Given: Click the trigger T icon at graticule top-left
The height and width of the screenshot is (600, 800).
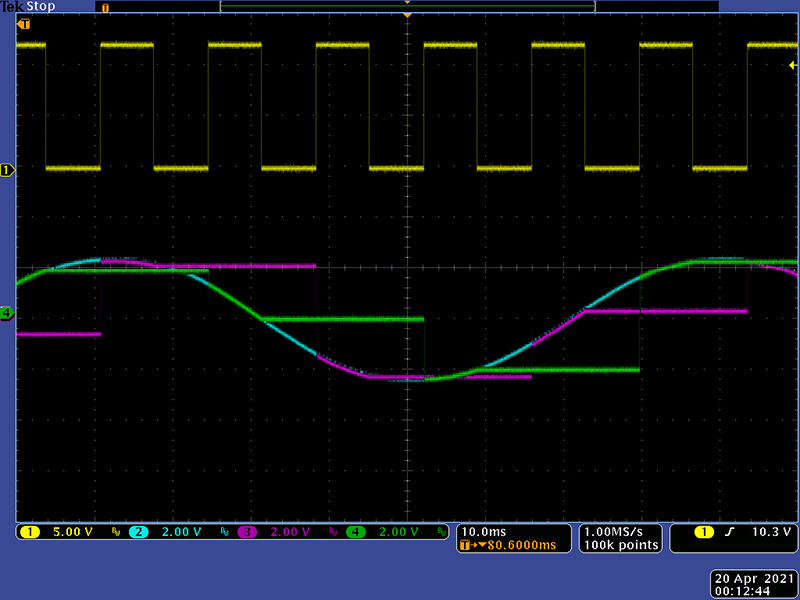Looking at the screenshot, I should [24, 22].
